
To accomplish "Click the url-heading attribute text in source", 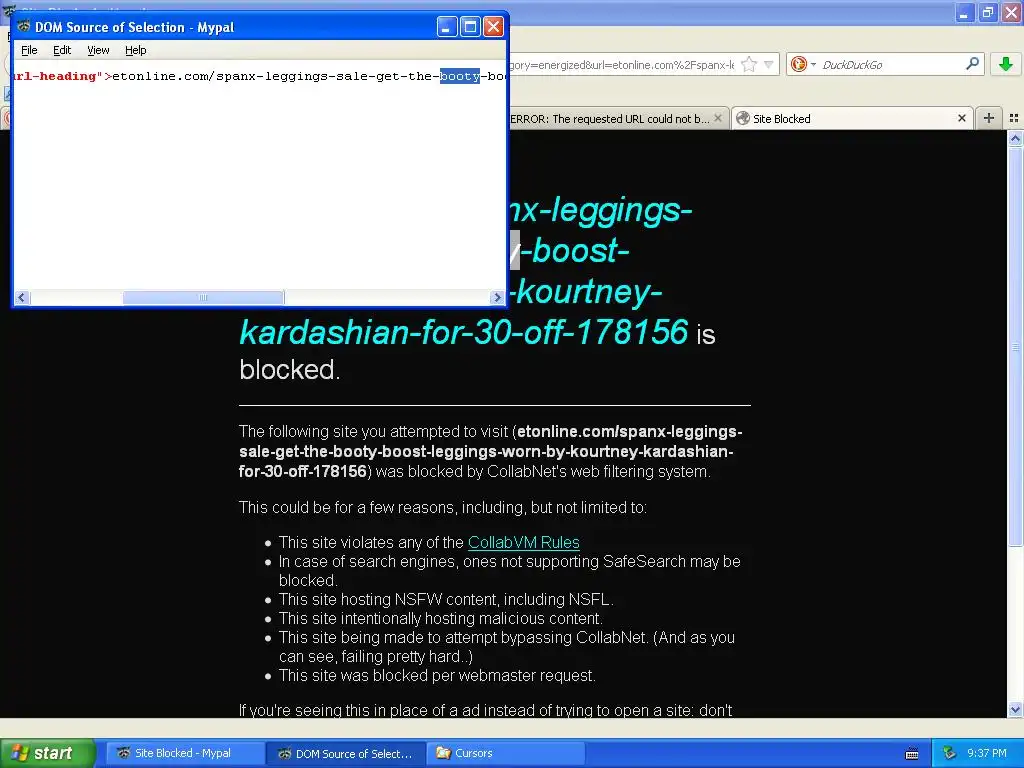I will 57,76.
